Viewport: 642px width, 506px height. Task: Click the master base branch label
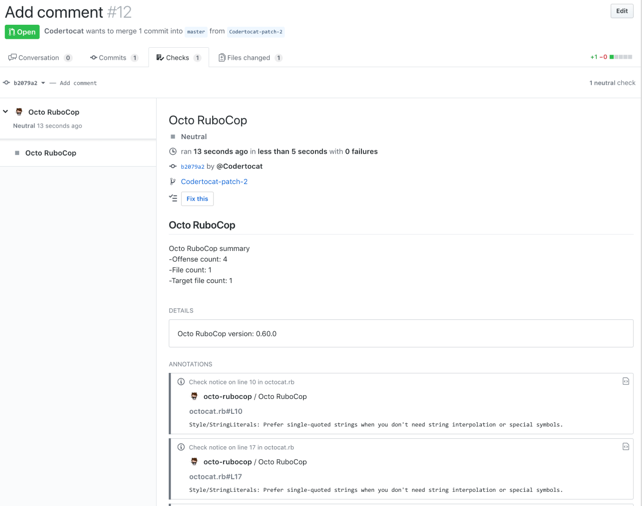coord(196,32)
